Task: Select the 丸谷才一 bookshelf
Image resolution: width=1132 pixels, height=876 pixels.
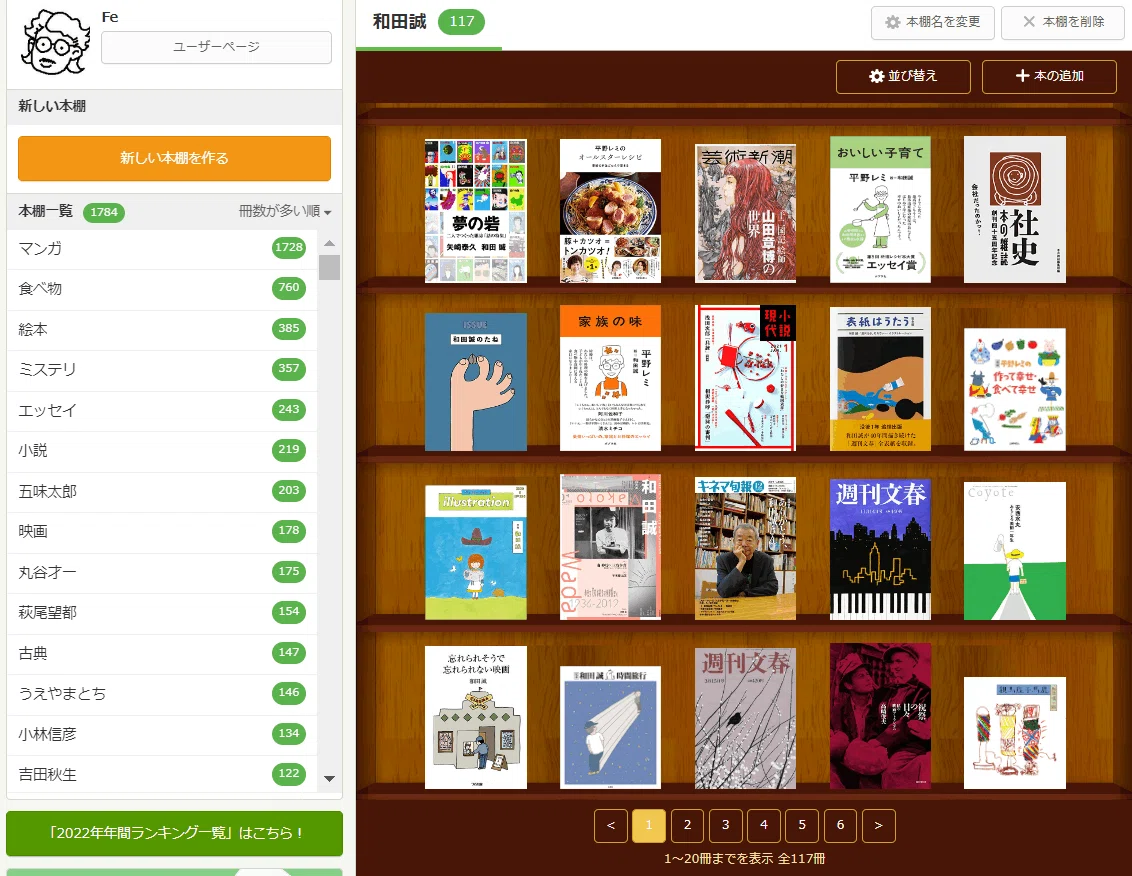Action: [x=162, y=572]
